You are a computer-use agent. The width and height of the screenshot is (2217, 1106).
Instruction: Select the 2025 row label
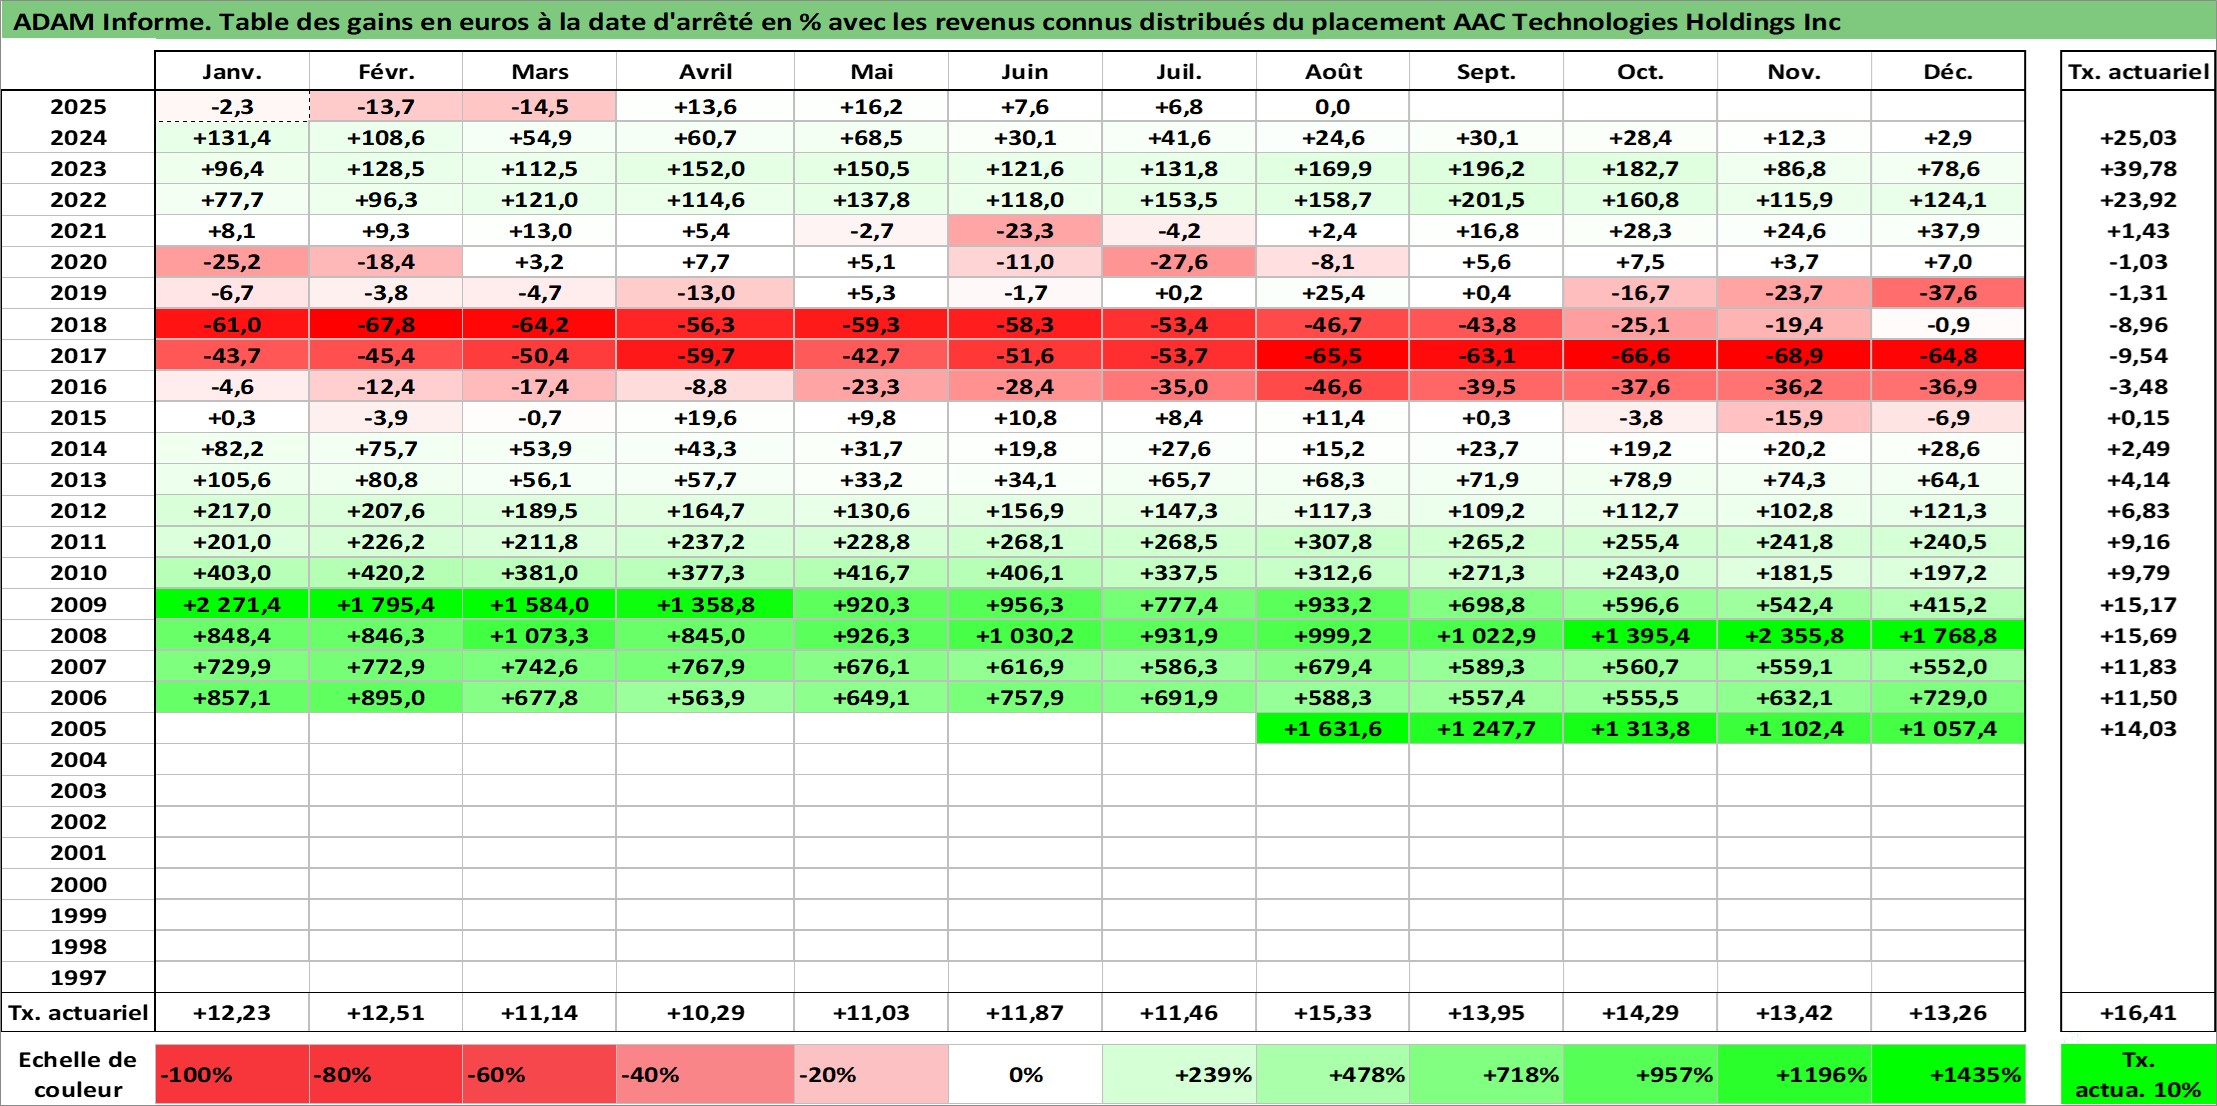pyautogui.click(x=78, y=107)
